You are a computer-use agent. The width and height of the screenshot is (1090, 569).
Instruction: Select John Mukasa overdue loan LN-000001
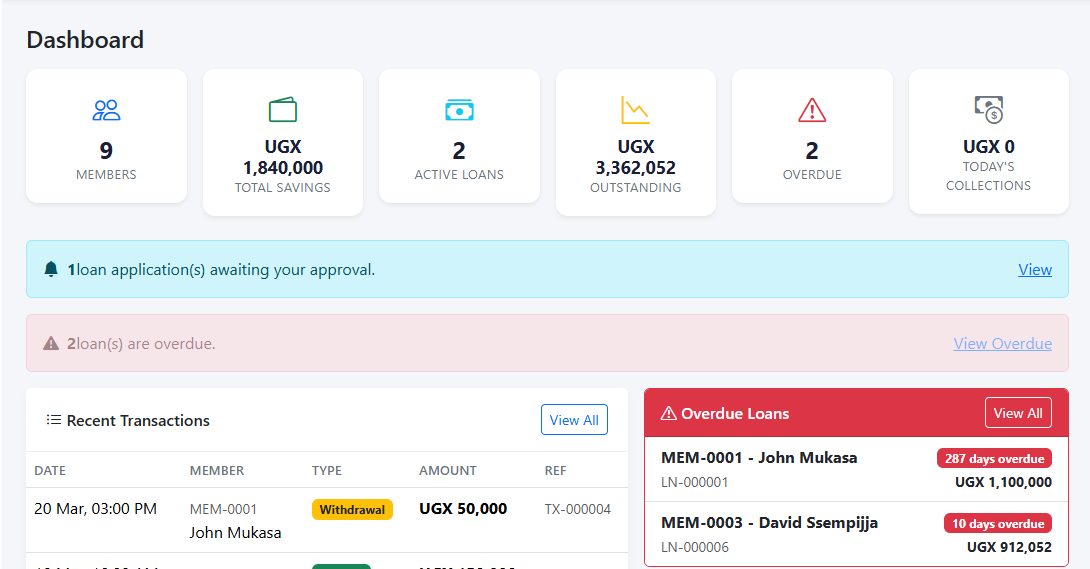tap(856, 469)
